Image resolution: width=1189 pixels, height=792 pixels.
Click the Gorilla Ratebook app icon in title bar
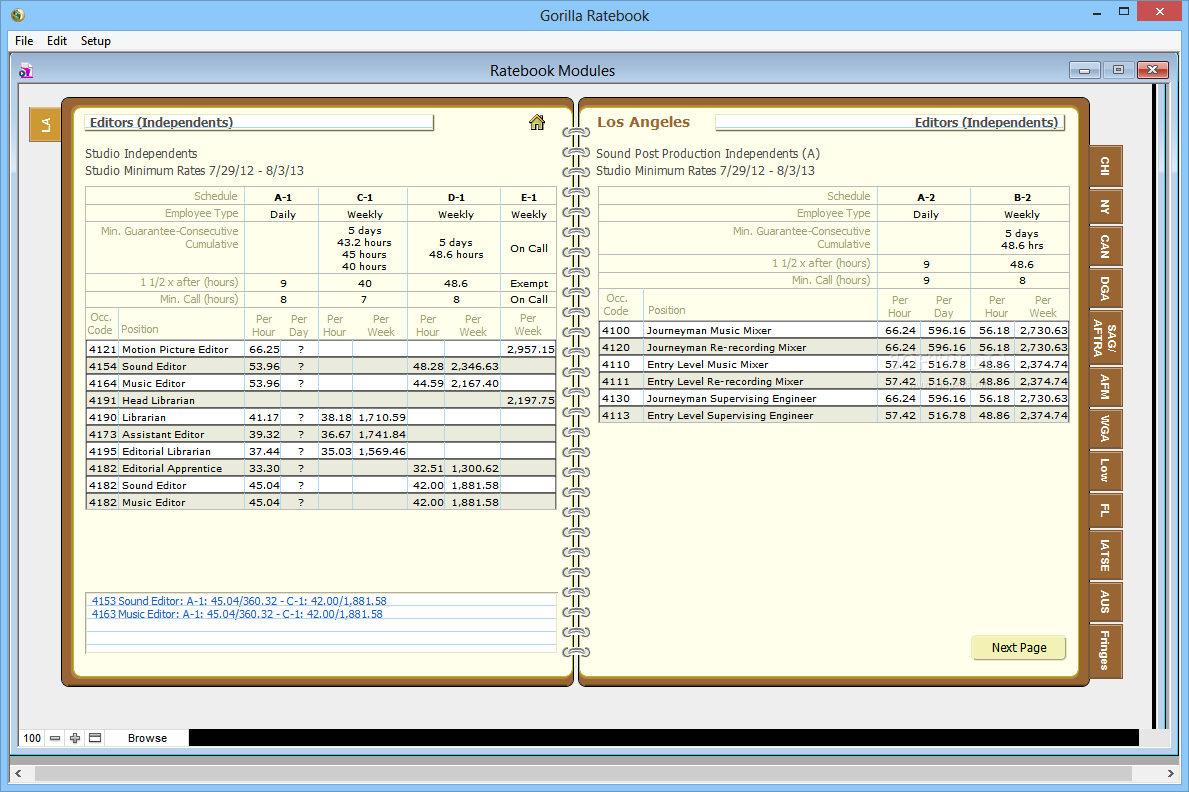pos(18,14)
